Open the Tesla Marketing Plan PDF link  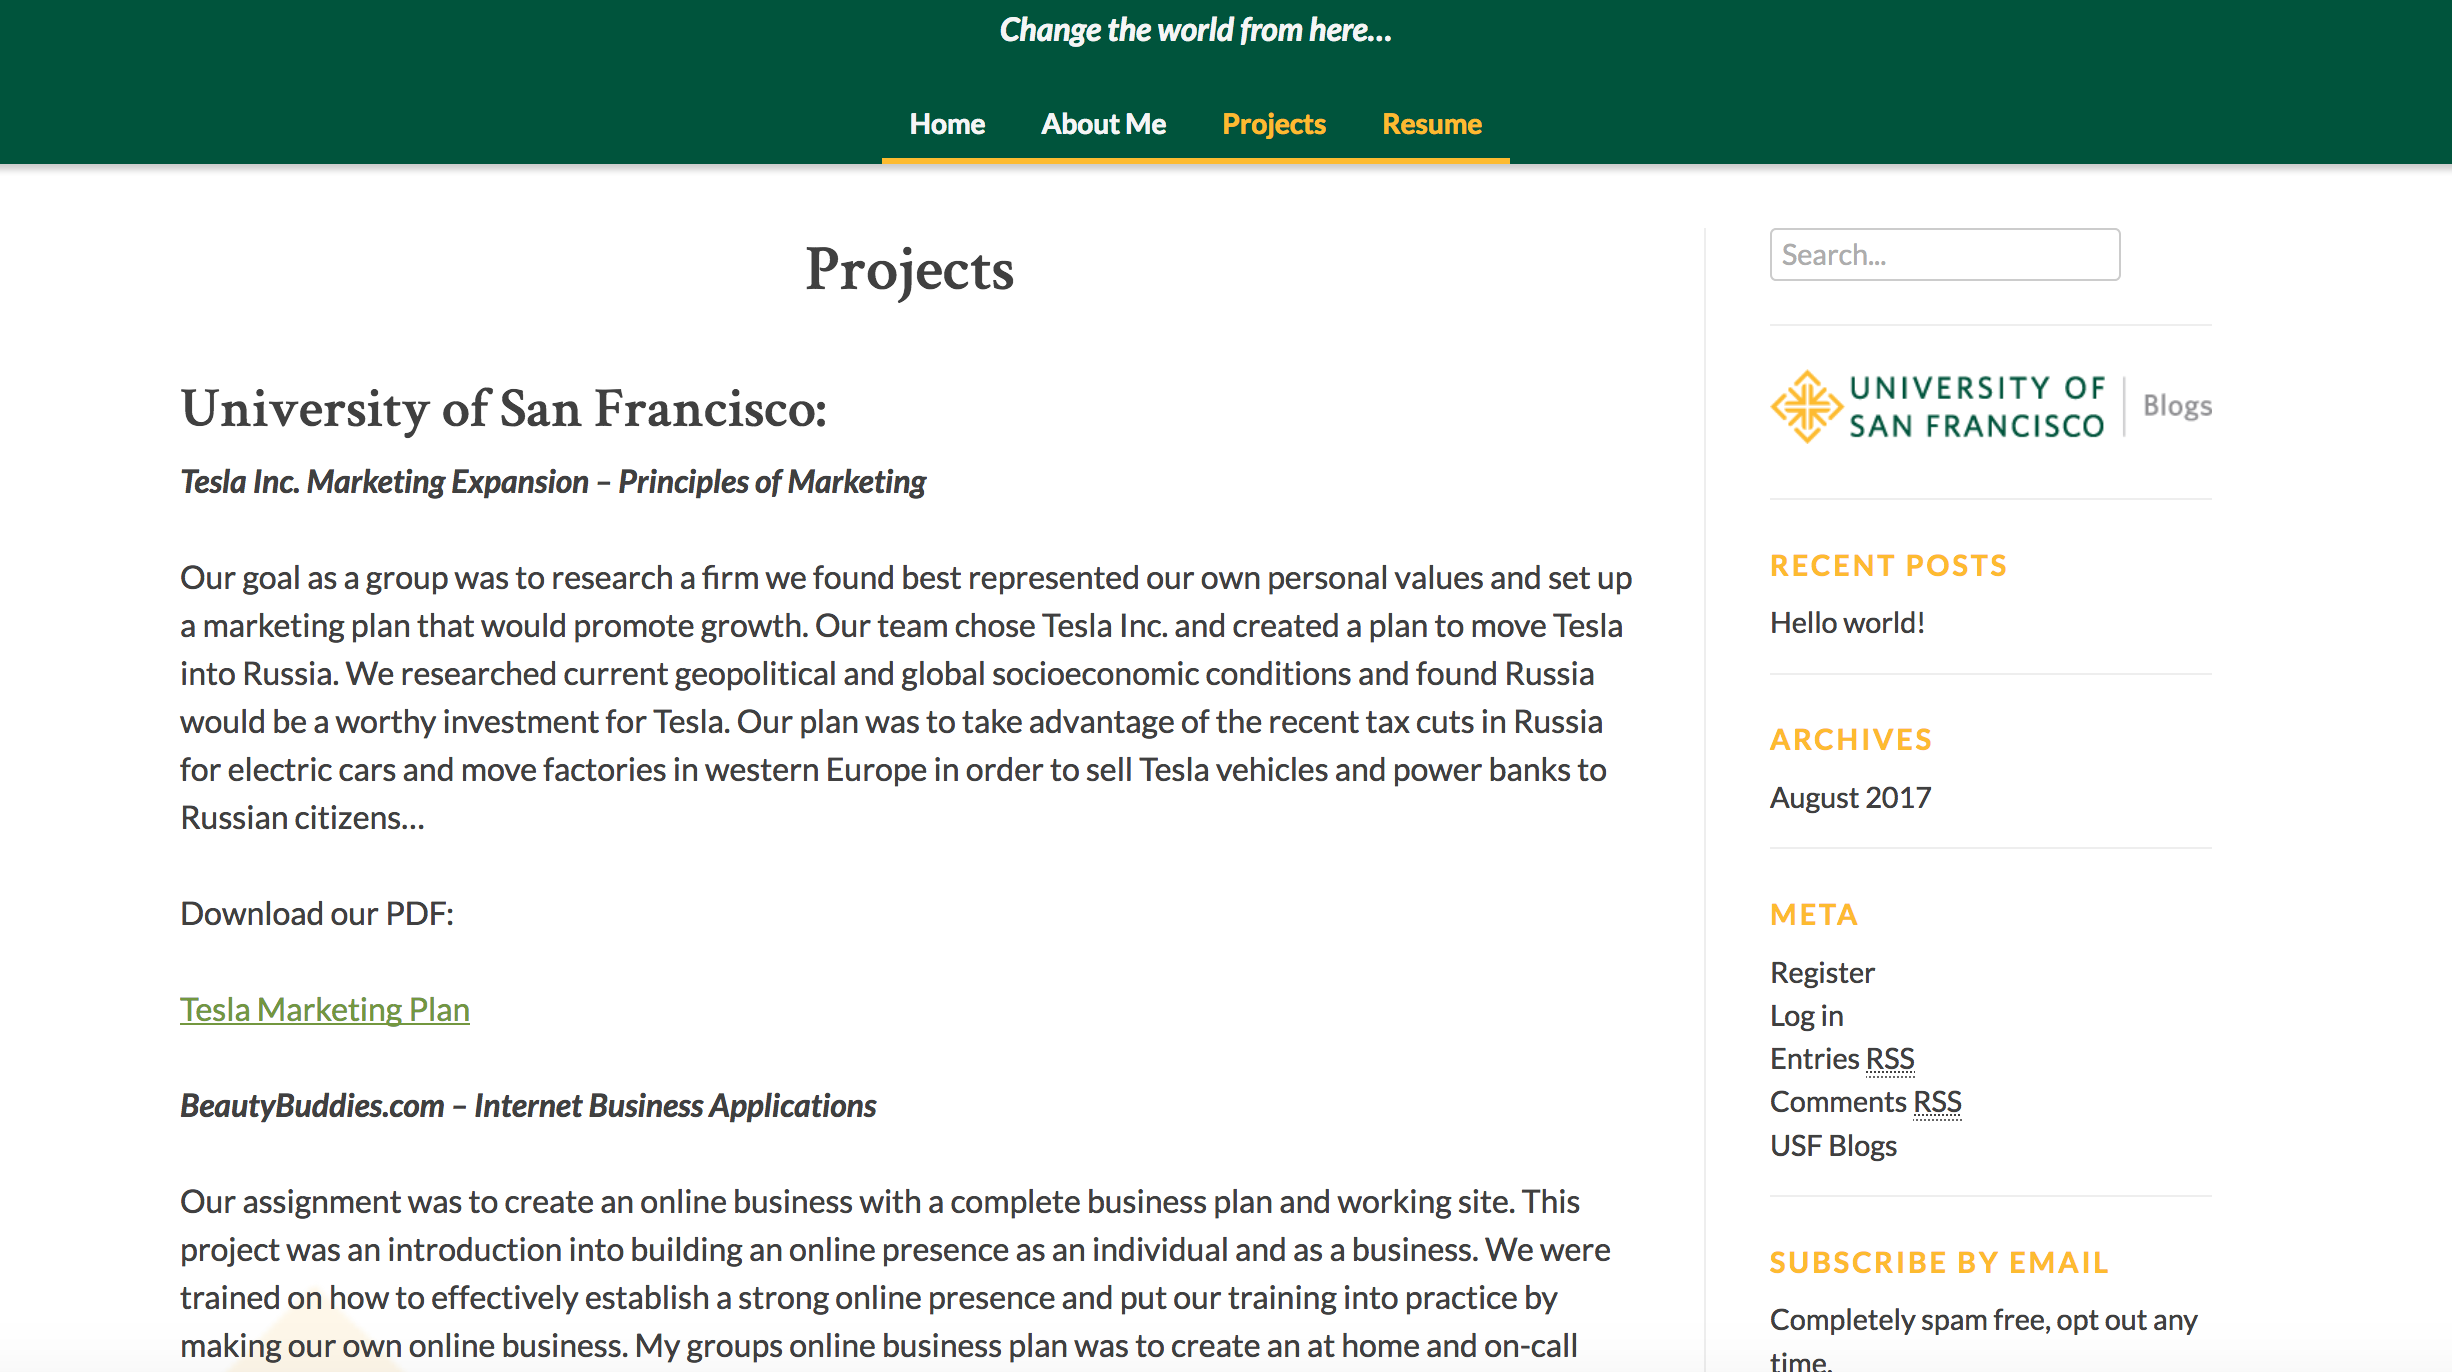(325, 1010)
